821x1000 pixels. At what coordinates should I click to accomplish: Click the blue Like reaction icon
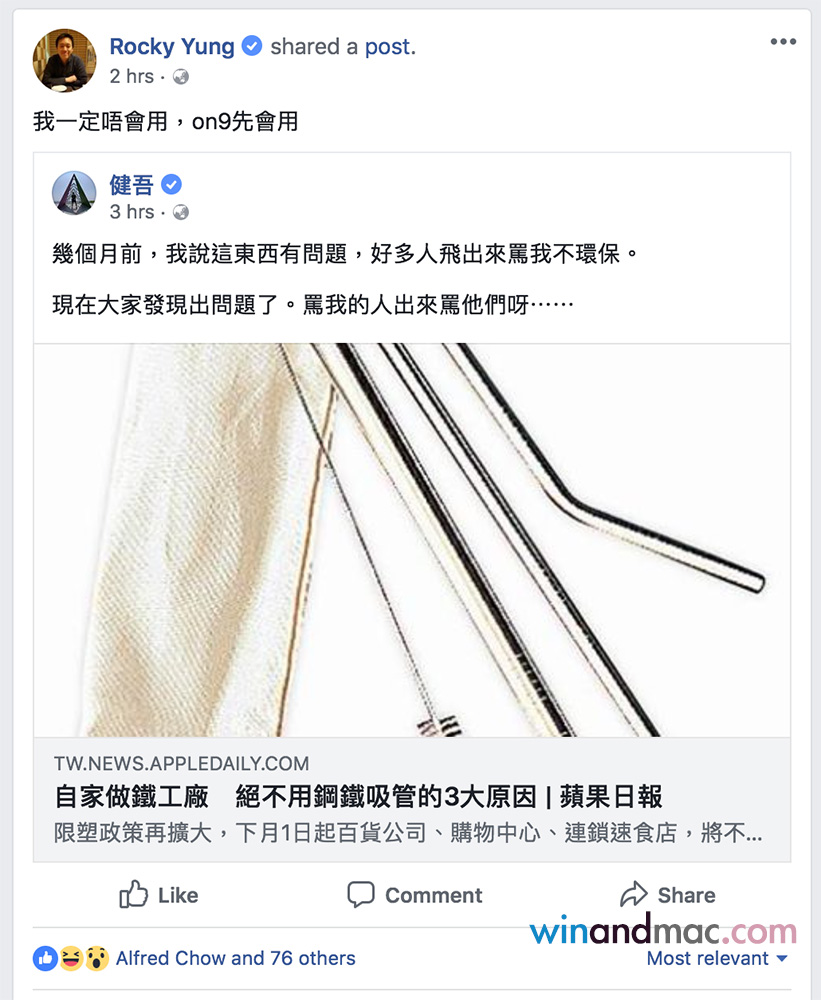pyautogui.click(x=45, y=958)
